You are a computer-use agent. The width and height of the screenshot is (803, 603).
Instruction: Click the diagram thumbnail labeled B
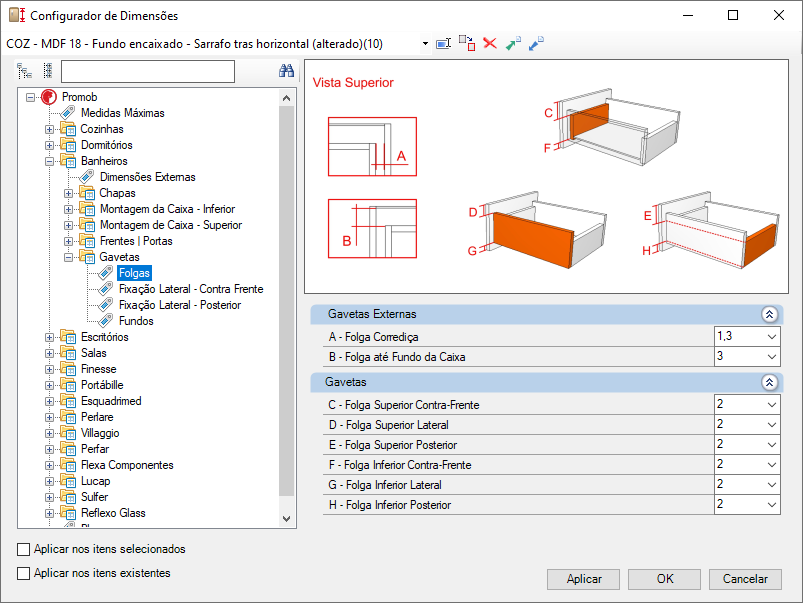372,228
